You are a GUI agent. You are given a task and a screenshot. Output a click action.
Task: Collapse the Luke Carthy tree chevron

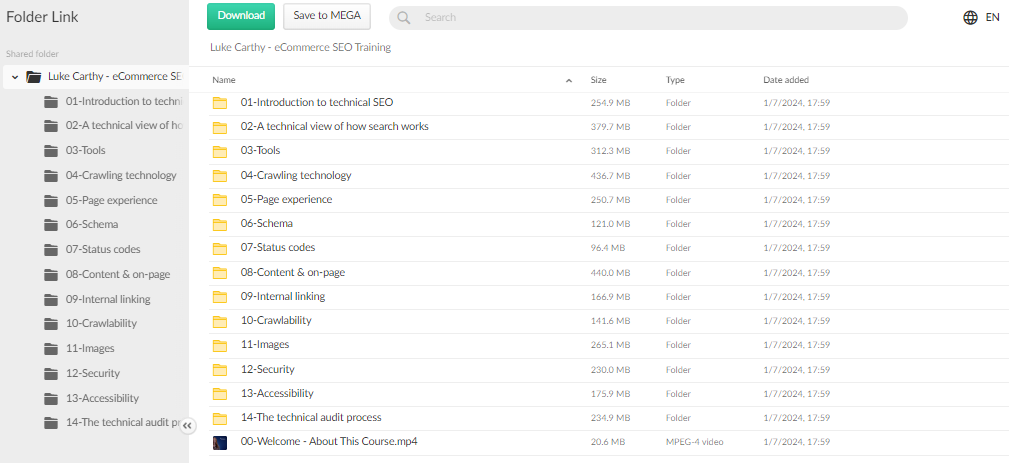point(15,77)
